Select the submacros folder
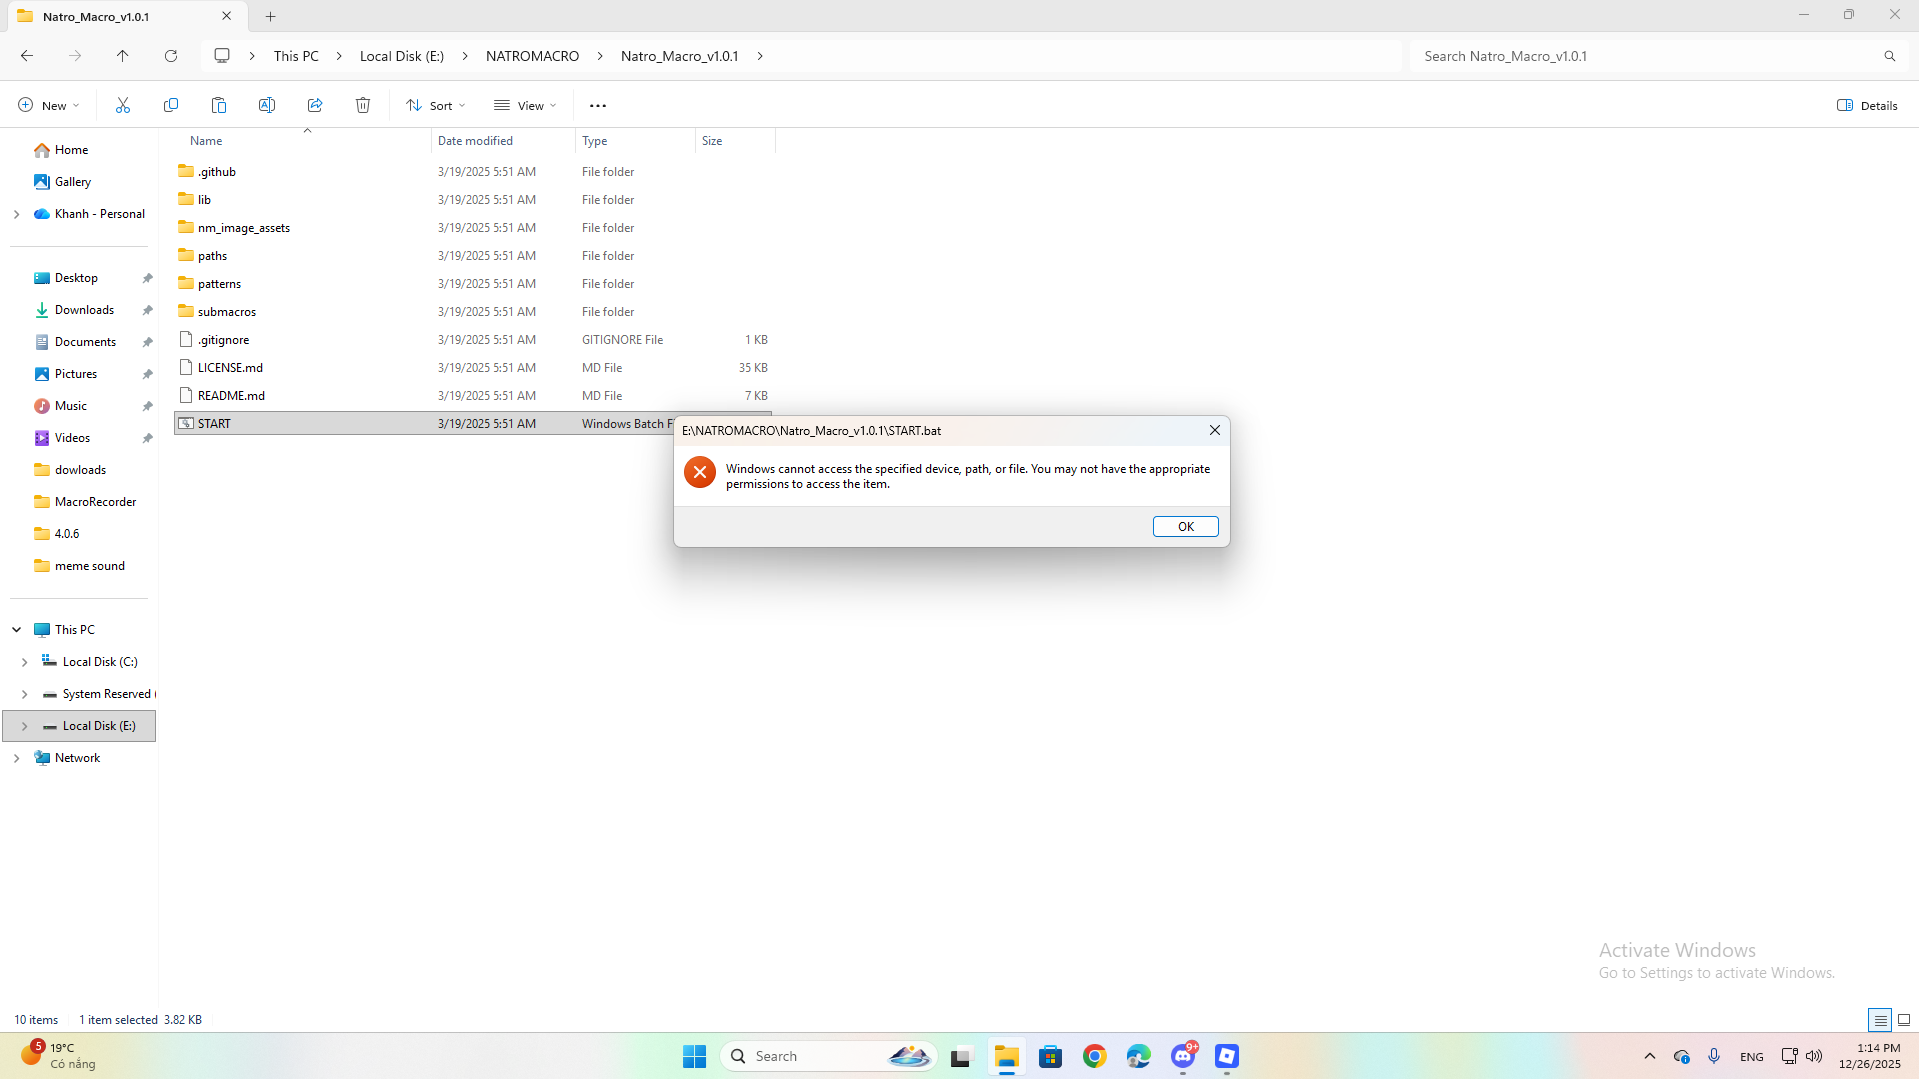This screenshot has width=1919, height=1079. 473,312
